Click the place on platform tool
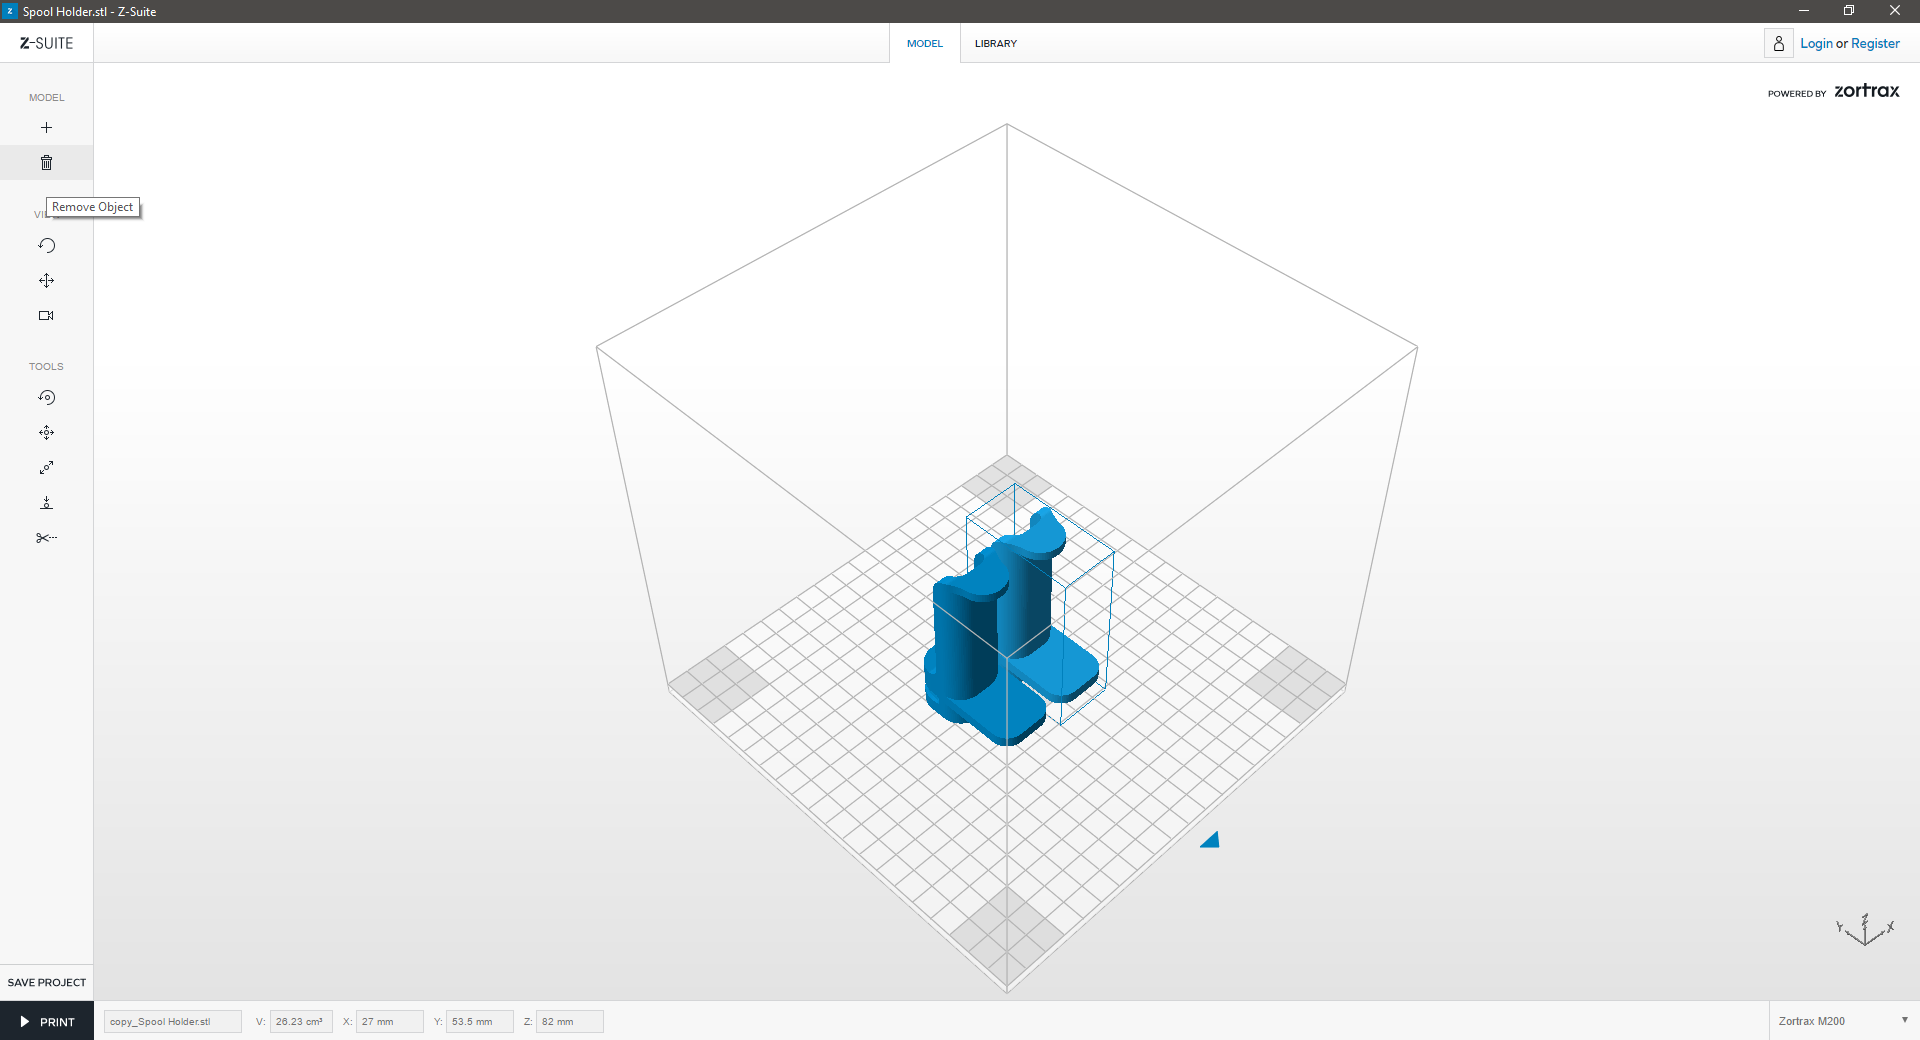 (46, 503)
